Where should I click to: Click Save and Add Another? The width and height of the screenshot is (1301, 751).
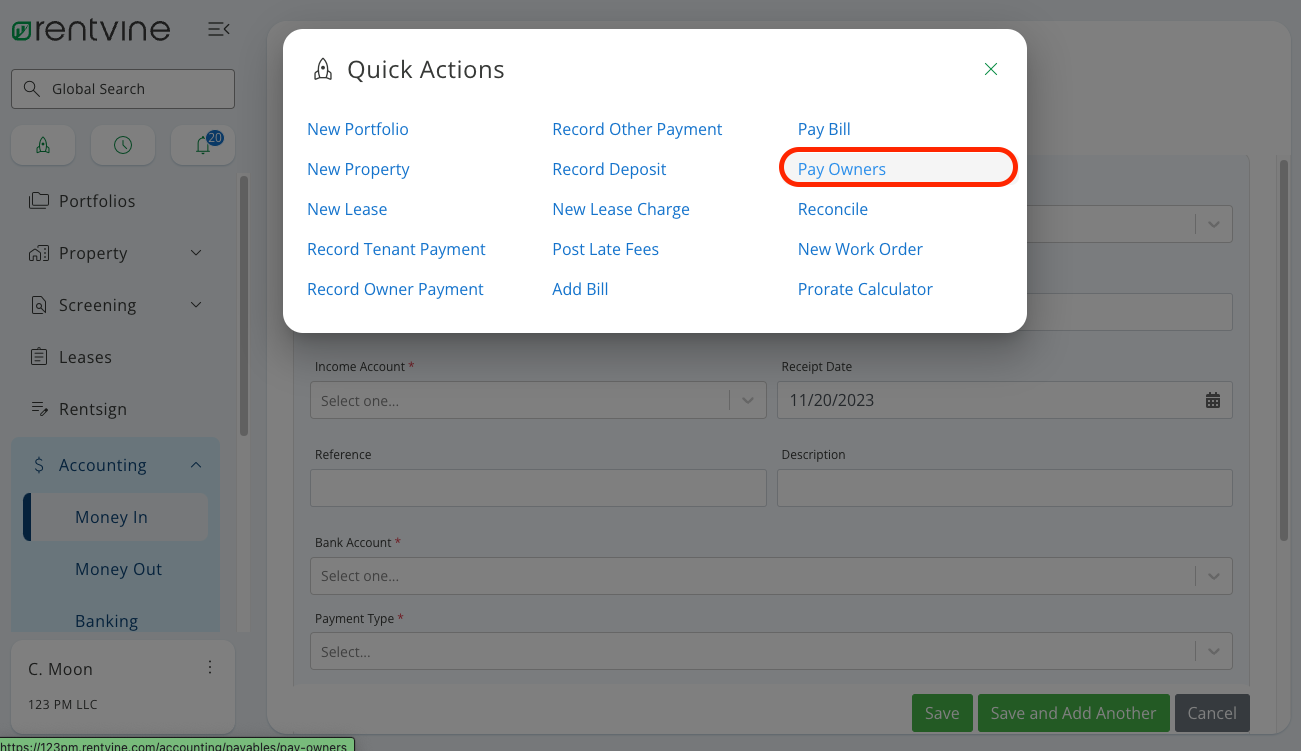(x=1073, y=713)
